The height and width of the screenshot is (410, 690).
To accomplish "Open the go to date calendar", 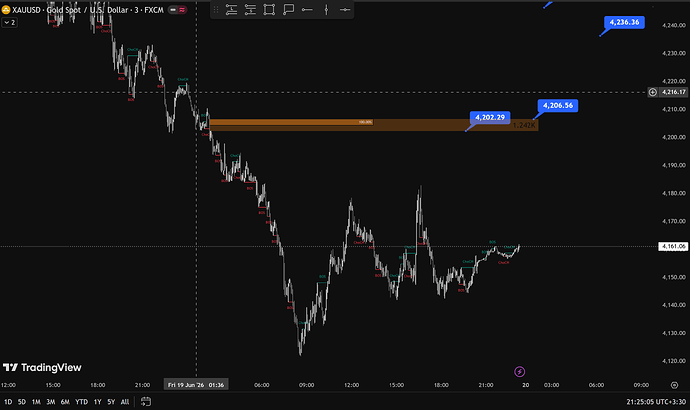I will pyautogui.click(x=146, y=402).
